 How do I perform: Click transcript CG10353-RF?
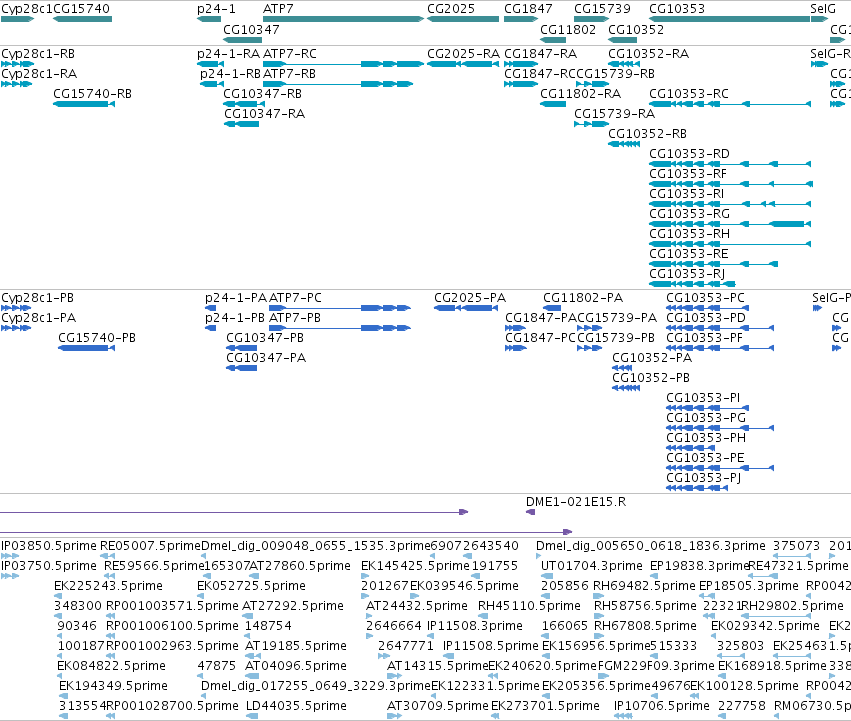[731, 184]
